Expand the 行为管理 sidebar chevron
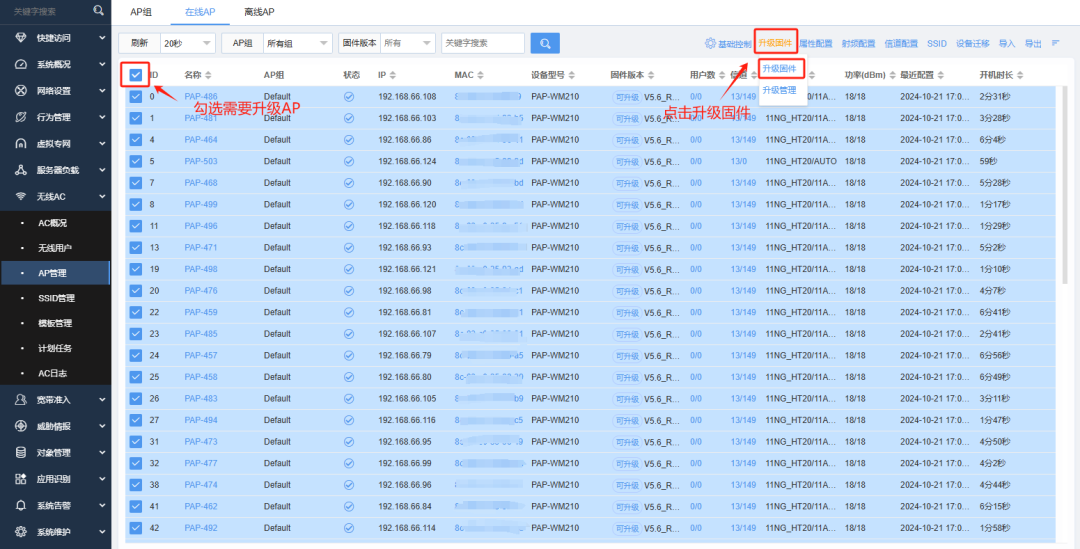The image size is (1080, 549). pos(102,117)
